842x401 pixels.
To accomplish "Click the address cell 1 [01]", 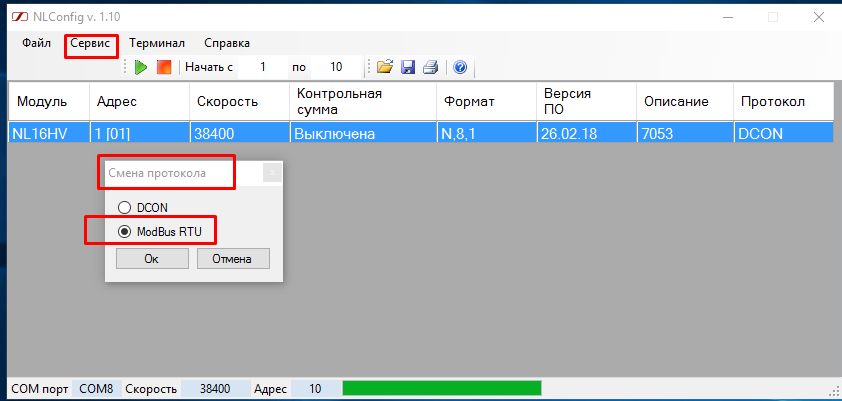I will click(140, 133).
